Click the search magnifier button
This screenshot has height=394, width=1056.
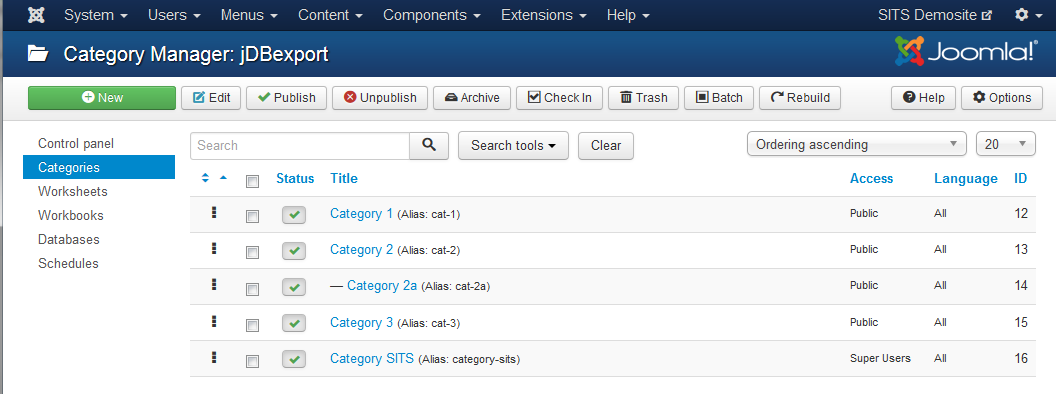coord(429,145)
